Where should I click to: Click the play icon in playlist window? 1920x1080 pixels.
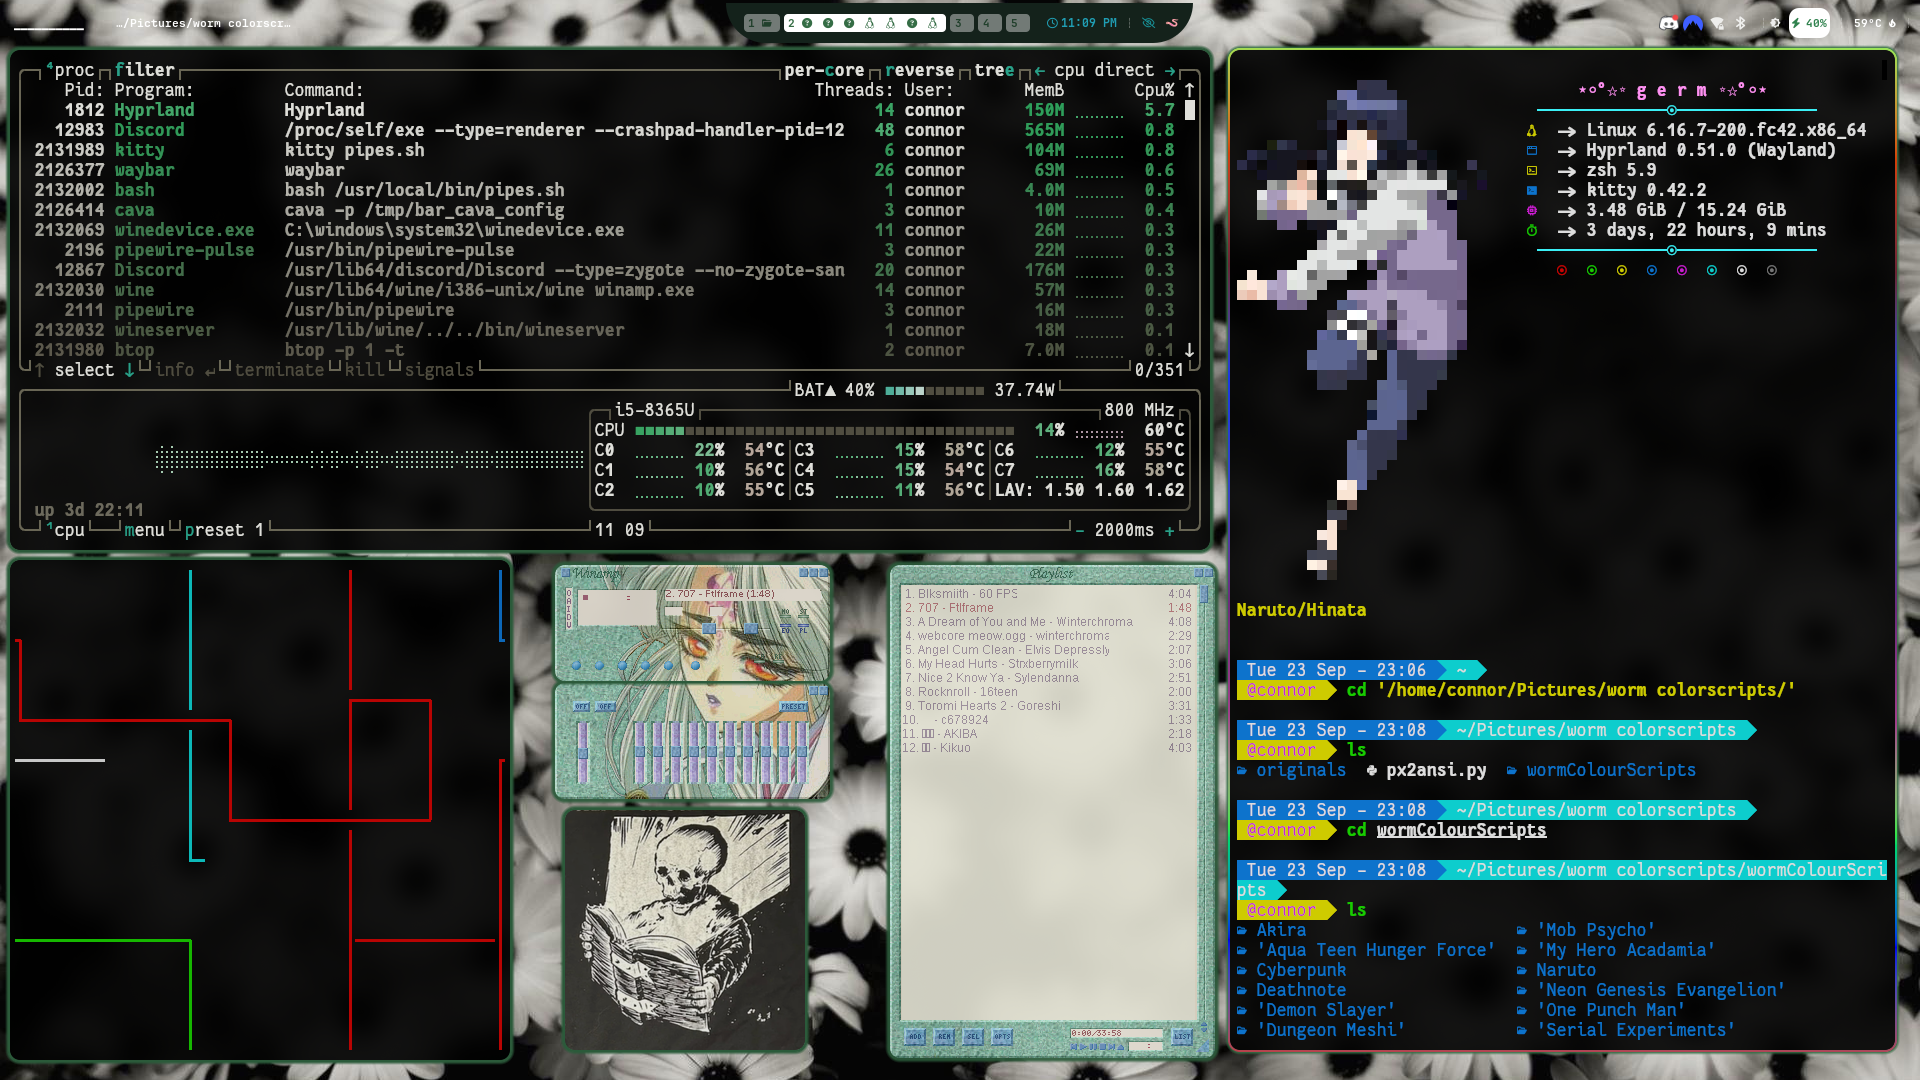pos(1083,1047)
